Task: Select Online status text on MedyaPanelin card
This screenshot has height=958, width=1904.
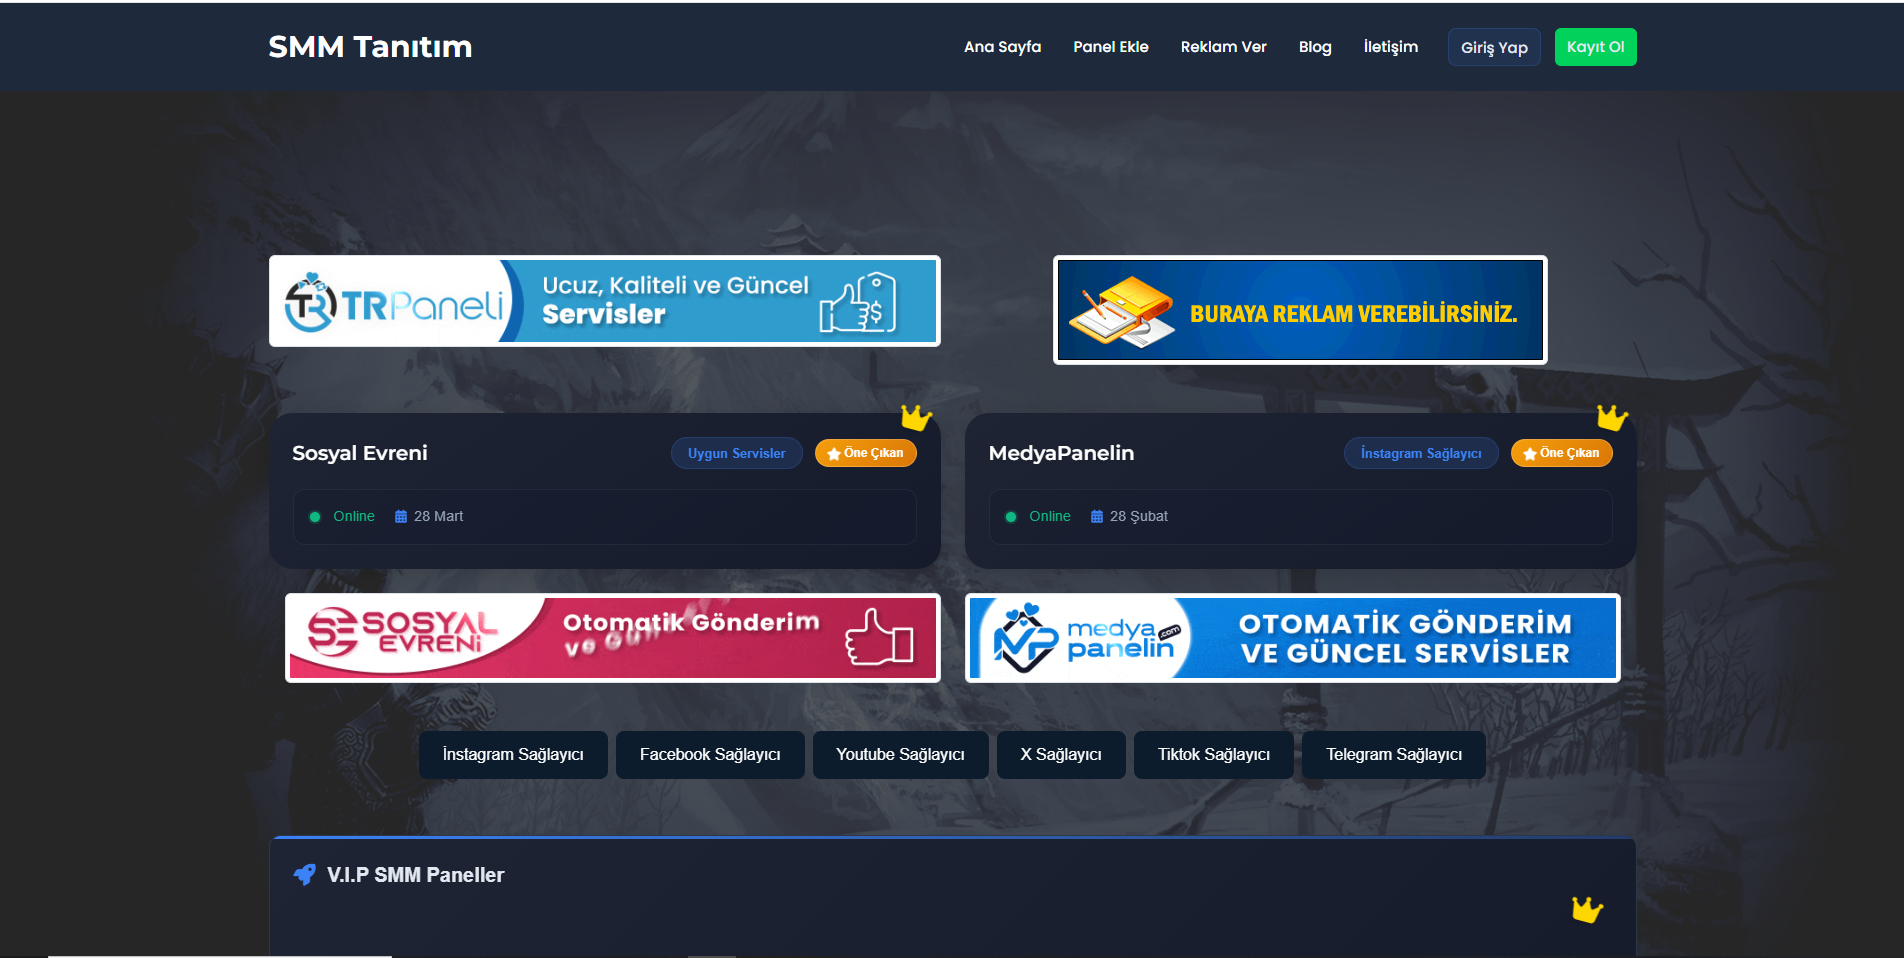Action: pos(1050,517)
